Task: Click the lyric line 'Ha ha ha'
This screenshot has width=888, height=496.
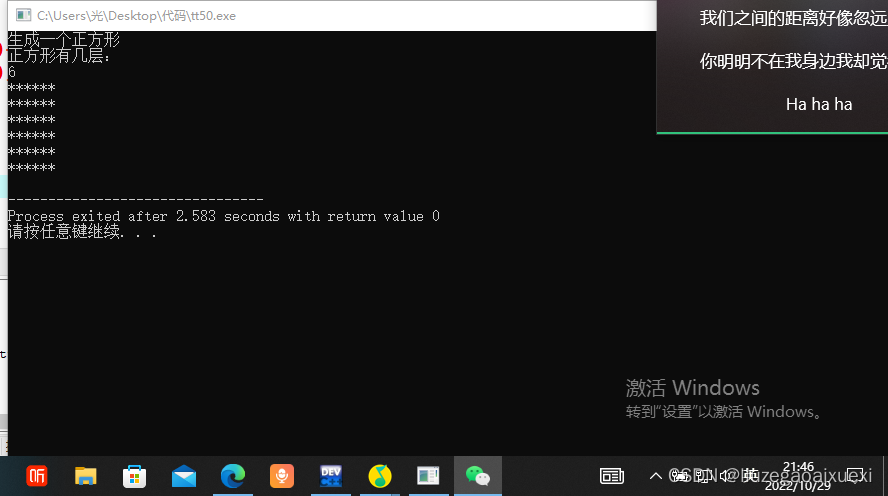Action: pyautogui.click(x=819, y=104)
